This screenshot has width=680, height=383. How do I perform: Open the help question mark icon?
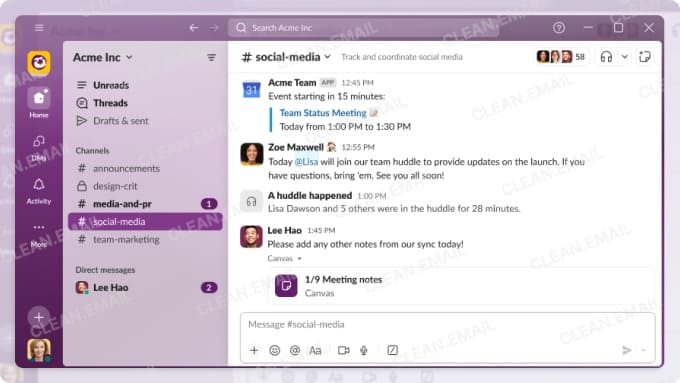click(559, 28)
